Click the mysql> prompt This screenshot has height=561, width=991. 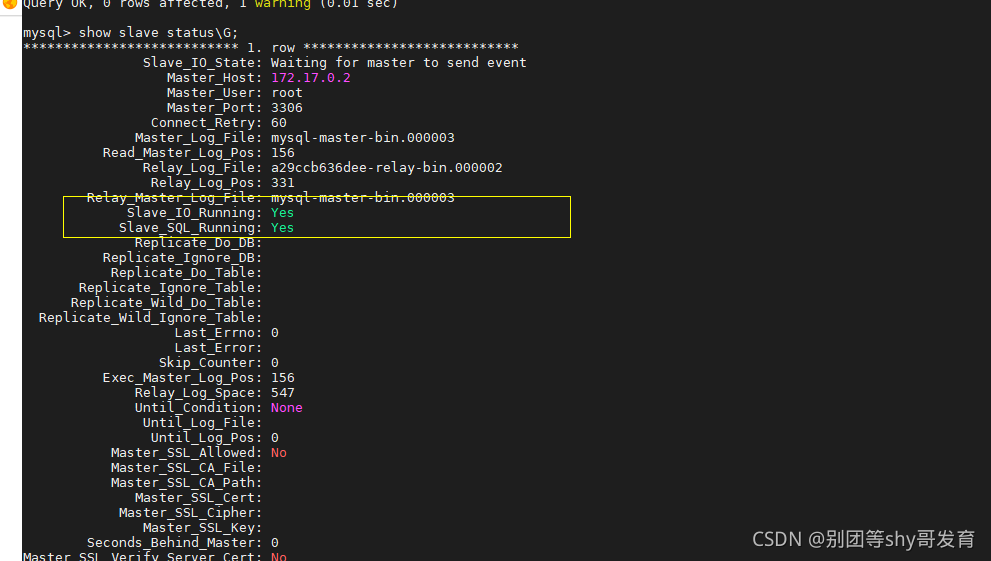click(x=46, y=33)
